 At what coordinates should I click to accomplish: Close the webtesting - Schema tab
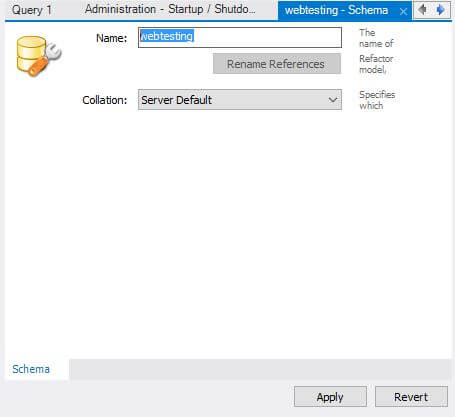[403, 12]
